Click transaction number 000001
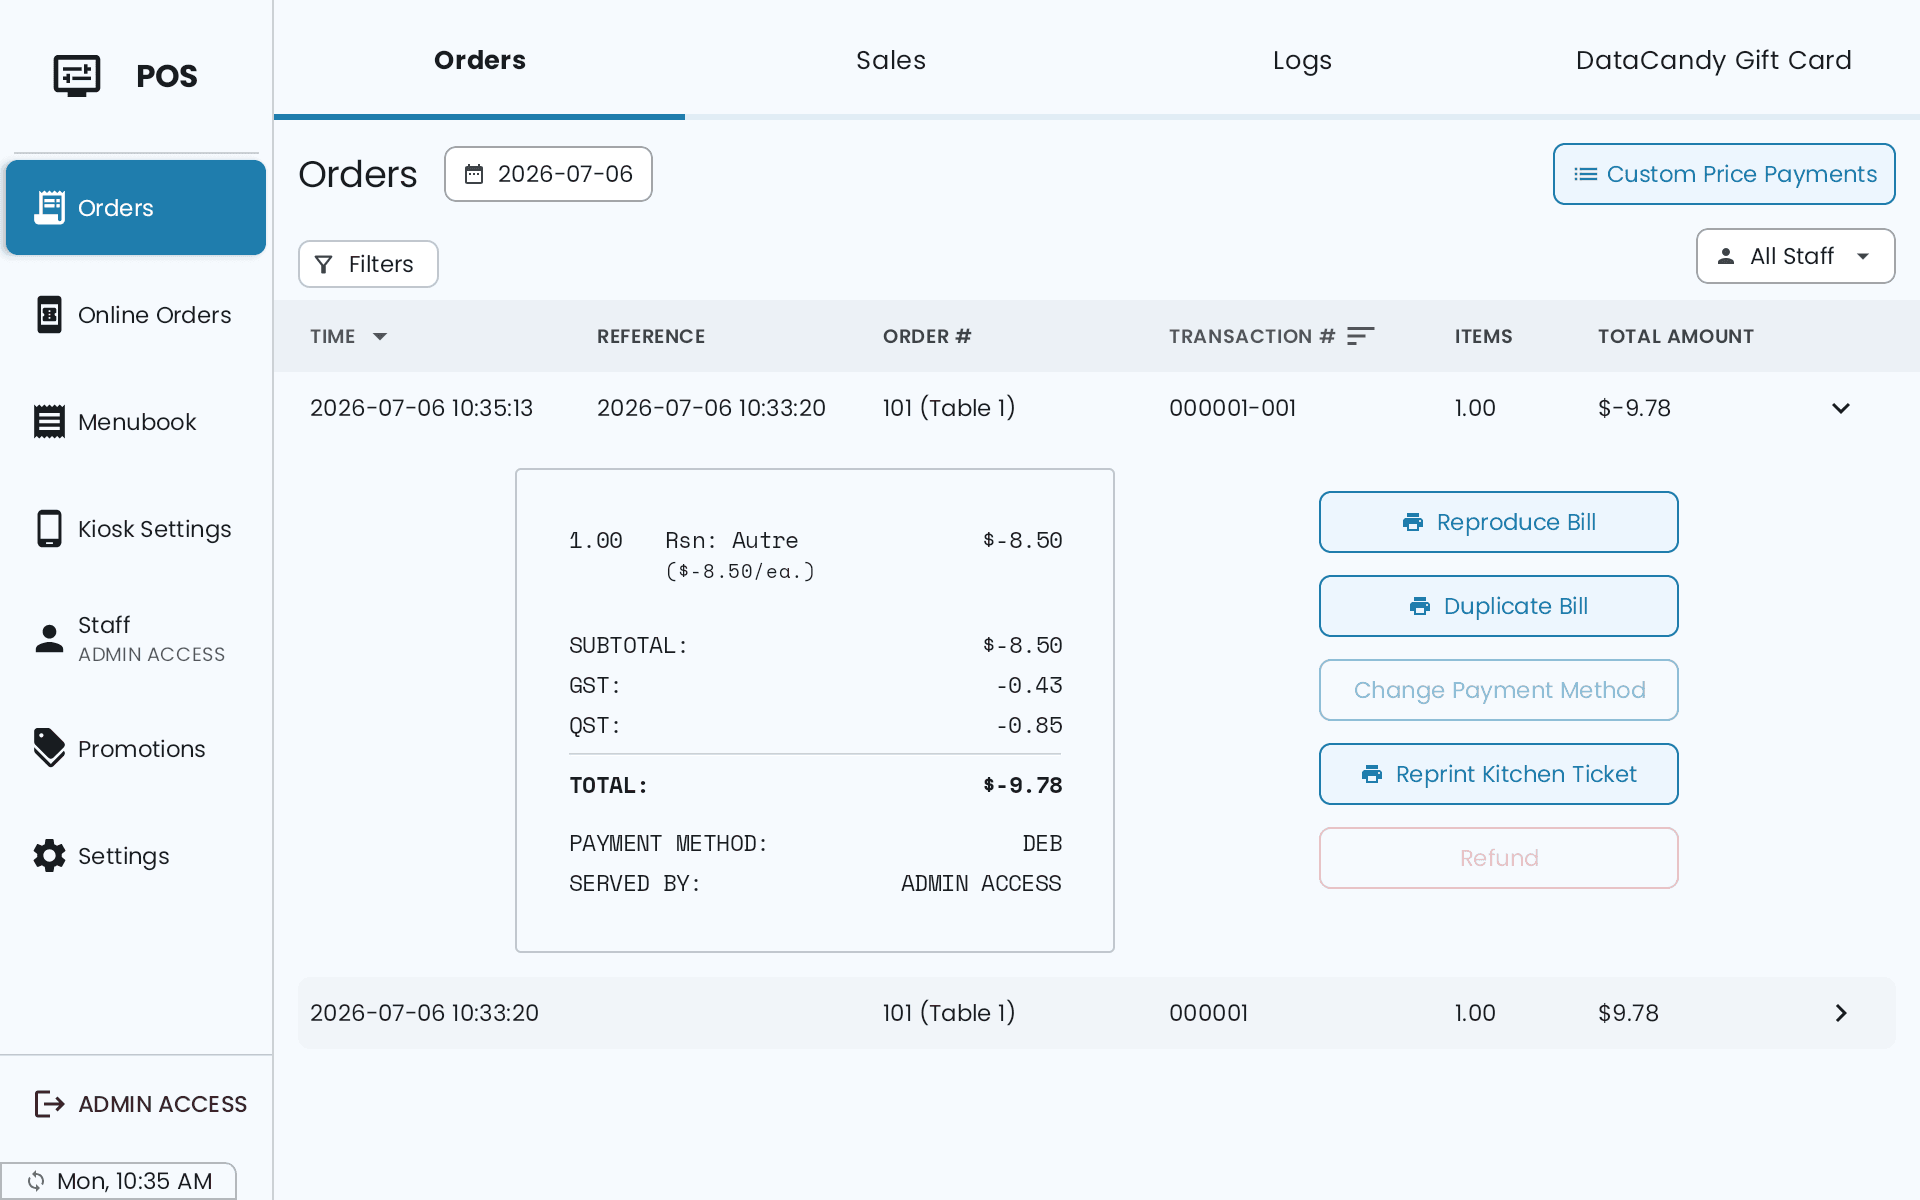Image resolution: width=1920 pixels, height=1200 pixels. [x=1208, y=1013]
